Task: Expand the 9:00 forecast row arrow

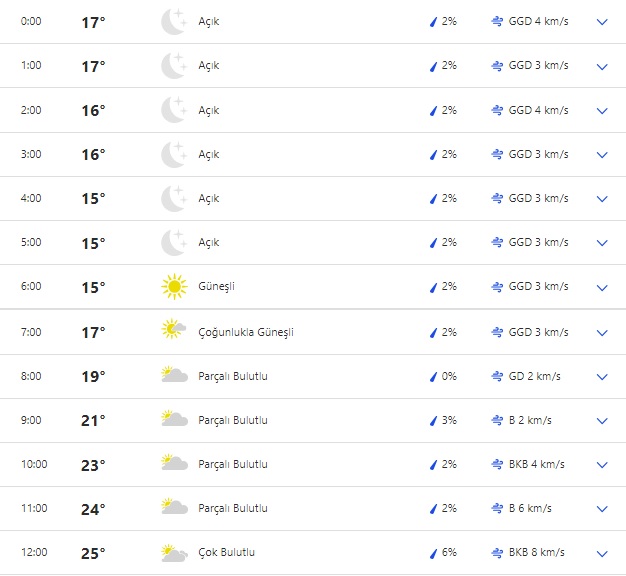Action: [602, 420]
